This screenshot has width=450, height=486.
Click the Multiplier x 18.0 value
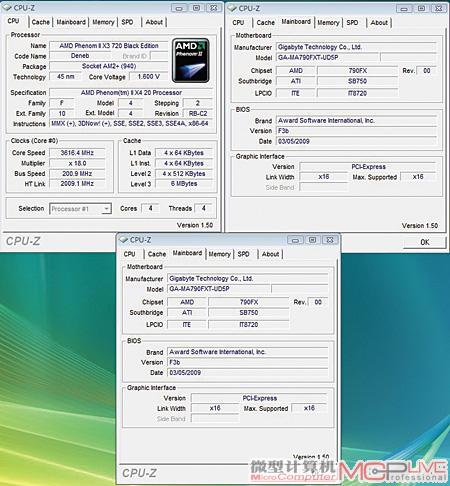tap(77, 163)
